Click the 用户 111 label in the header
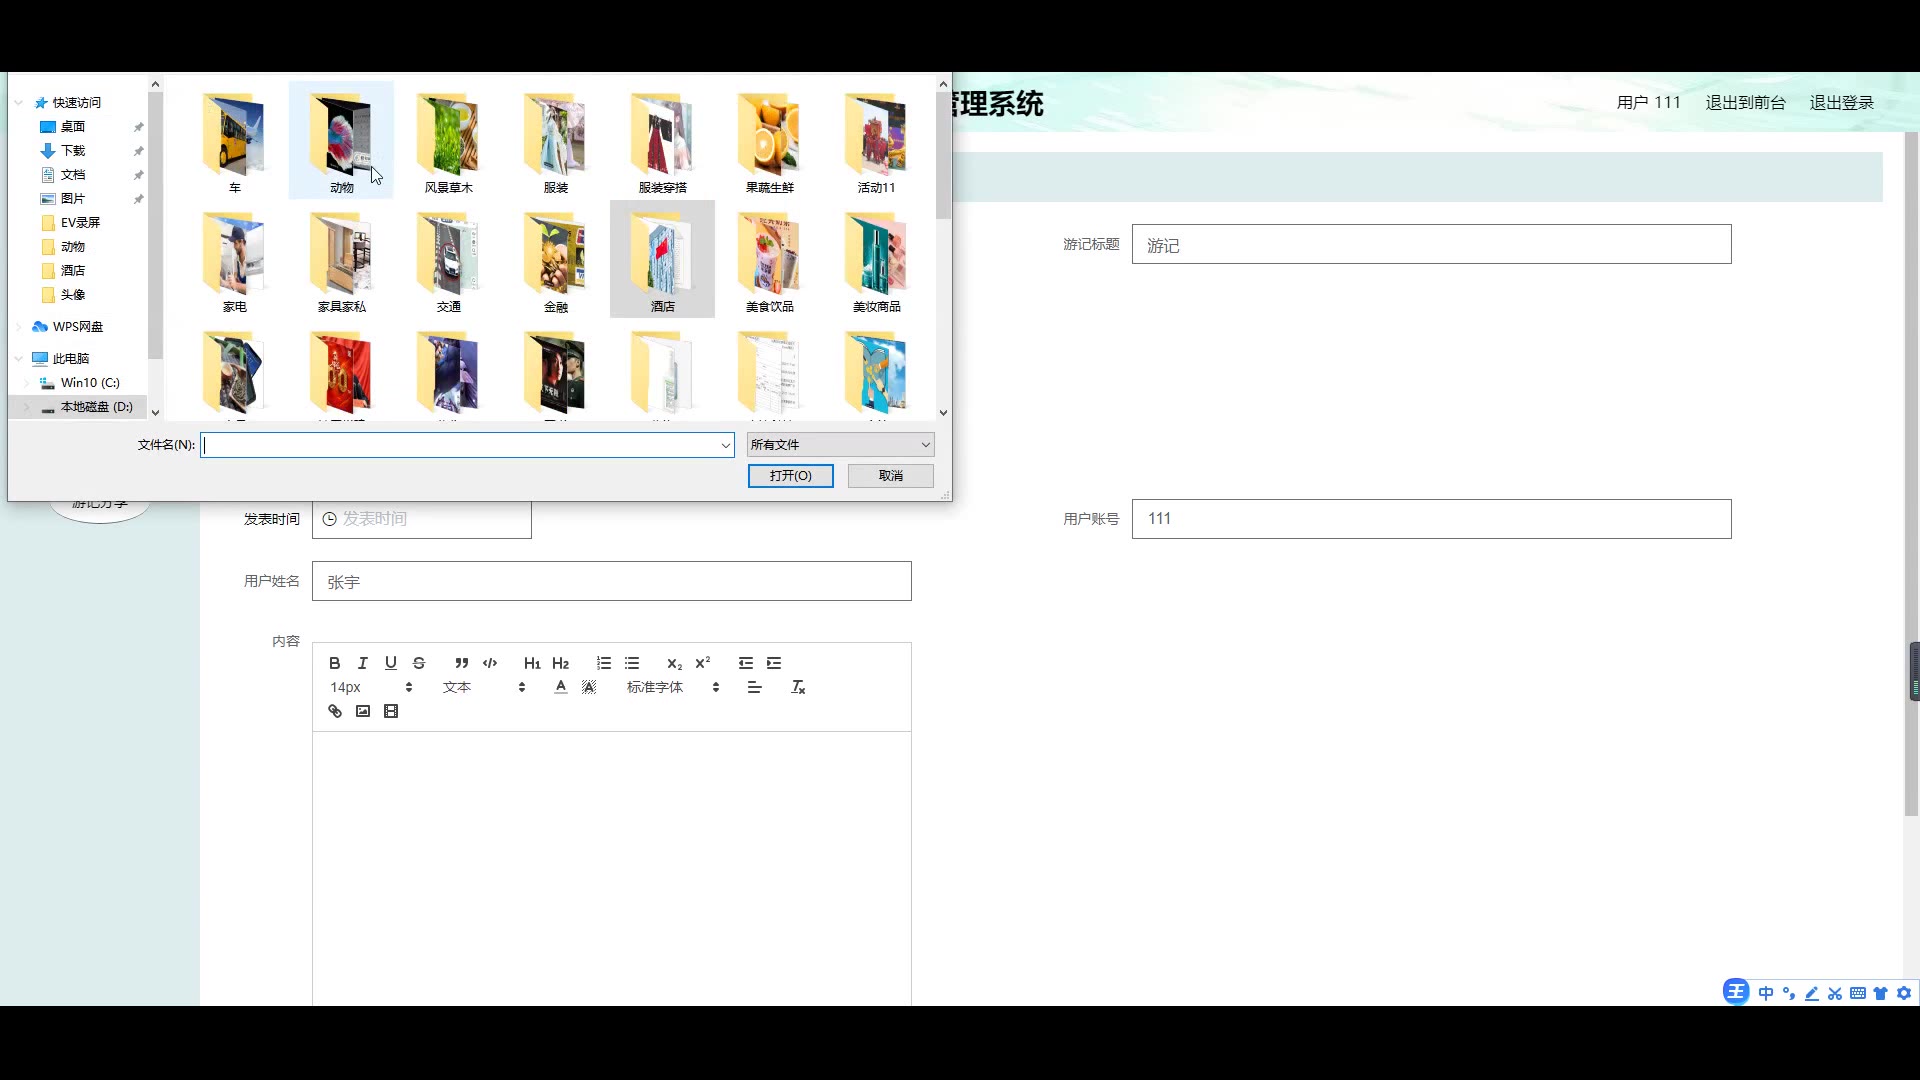The height and width of the screenshot is (1080, 1920). [x=1648, y=102]
